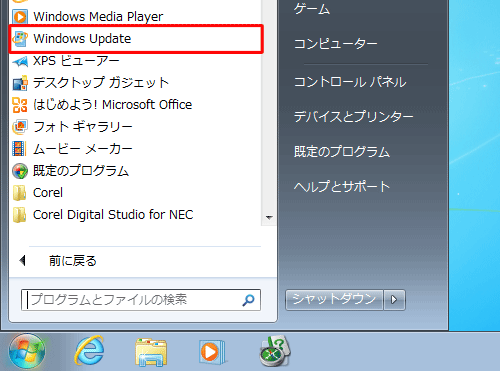500x371 pixels.
Task: Click the 前に戻る back arrow
Action: pos(23,260)
